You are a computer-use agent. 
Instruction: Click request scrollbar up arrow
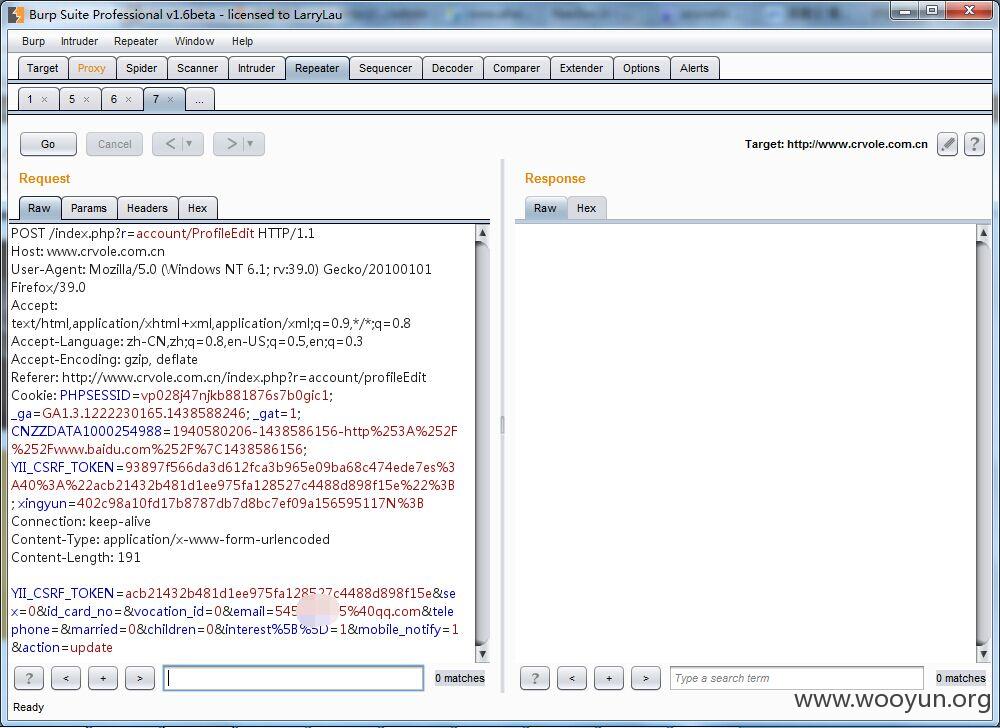[482, 233]
